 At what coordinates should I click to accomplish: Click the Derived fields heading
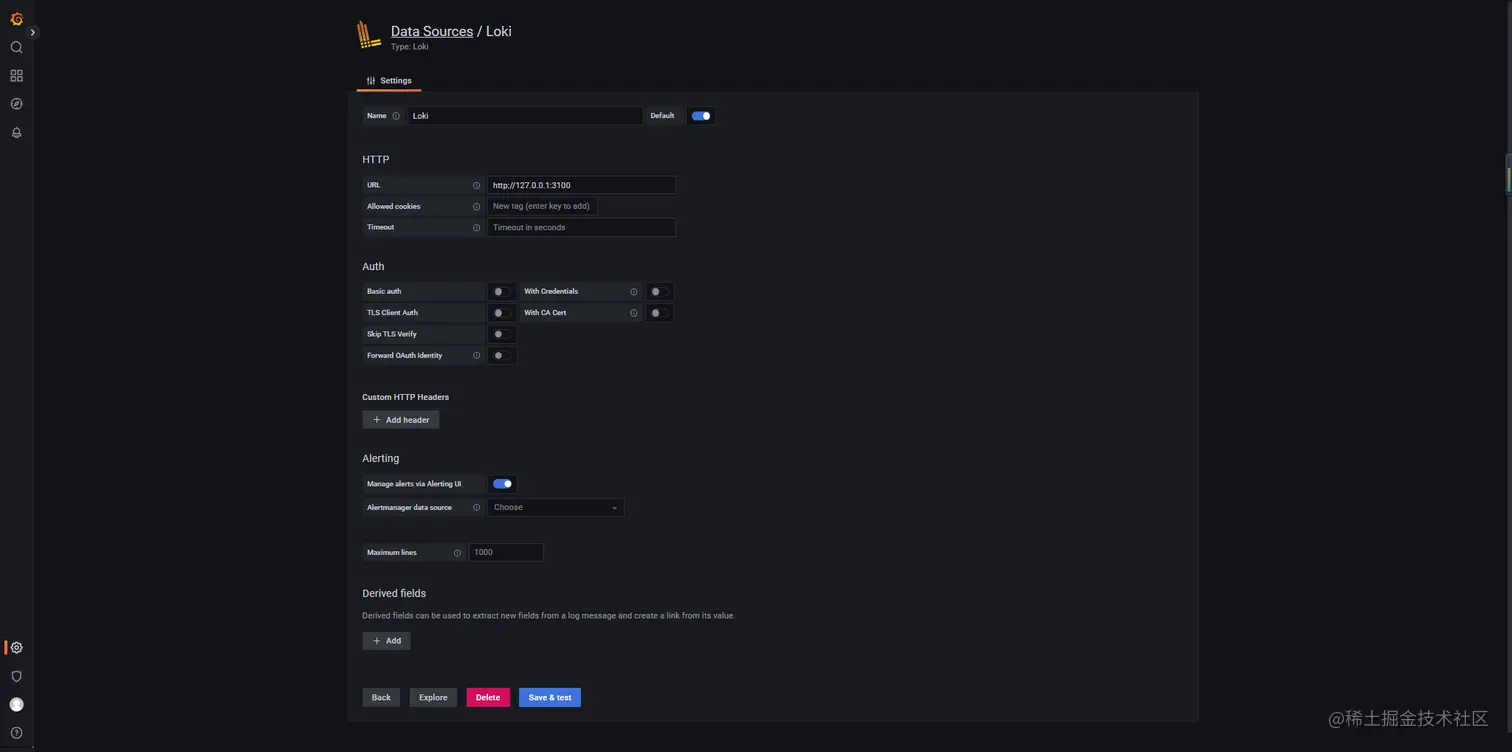[x=394, y=594]
